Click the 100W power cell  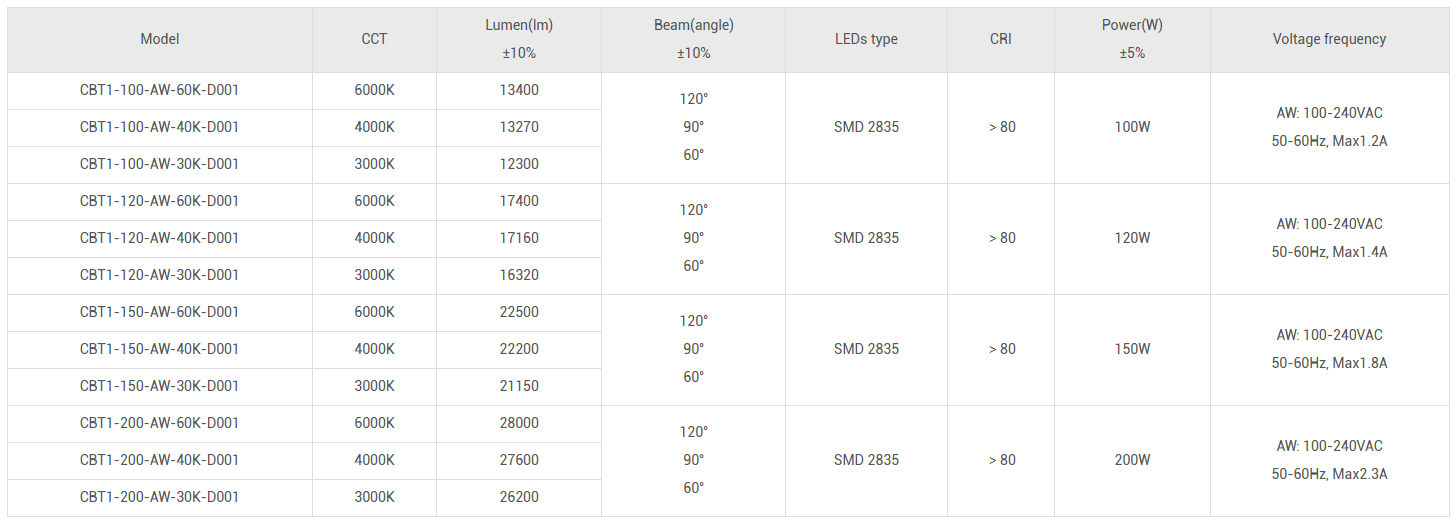click(1132, 127)
